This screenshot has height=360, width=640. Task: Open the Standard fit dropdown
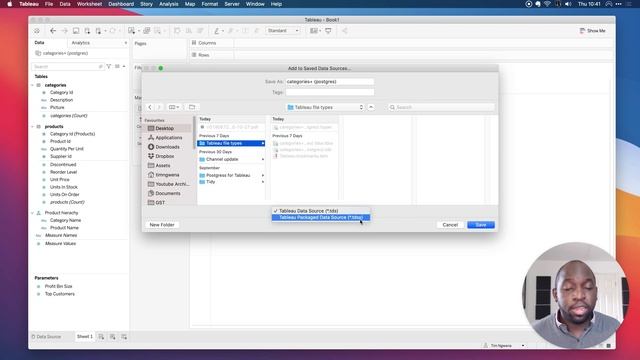pos(283,31)
